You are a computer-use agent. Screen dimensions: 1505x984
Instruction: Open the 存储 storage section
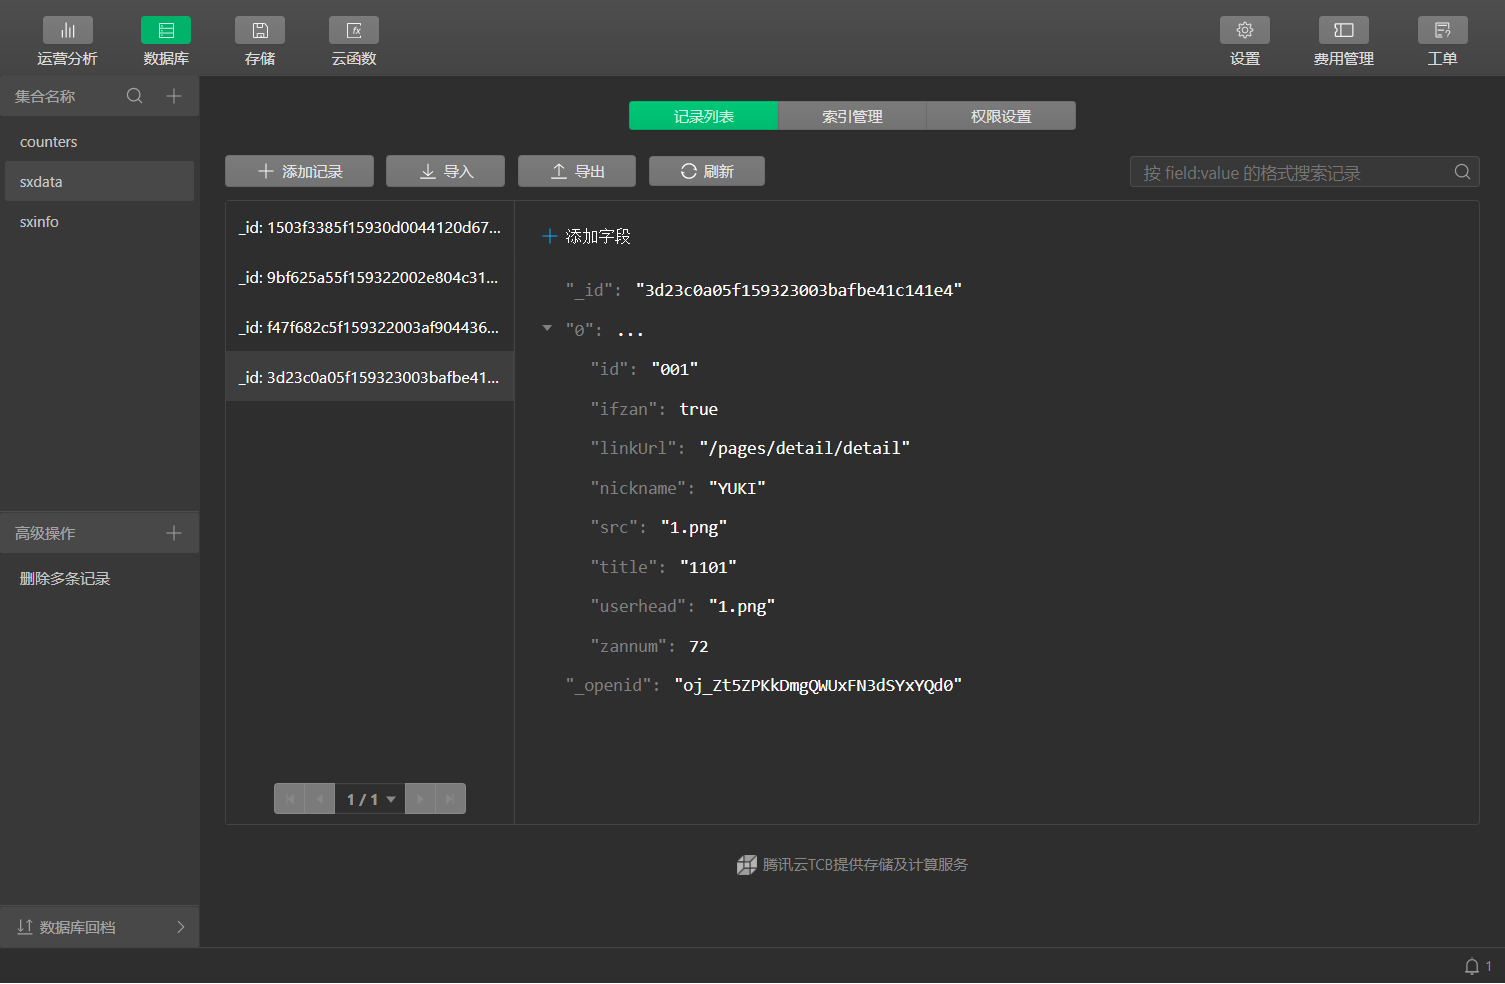[260, 42]
